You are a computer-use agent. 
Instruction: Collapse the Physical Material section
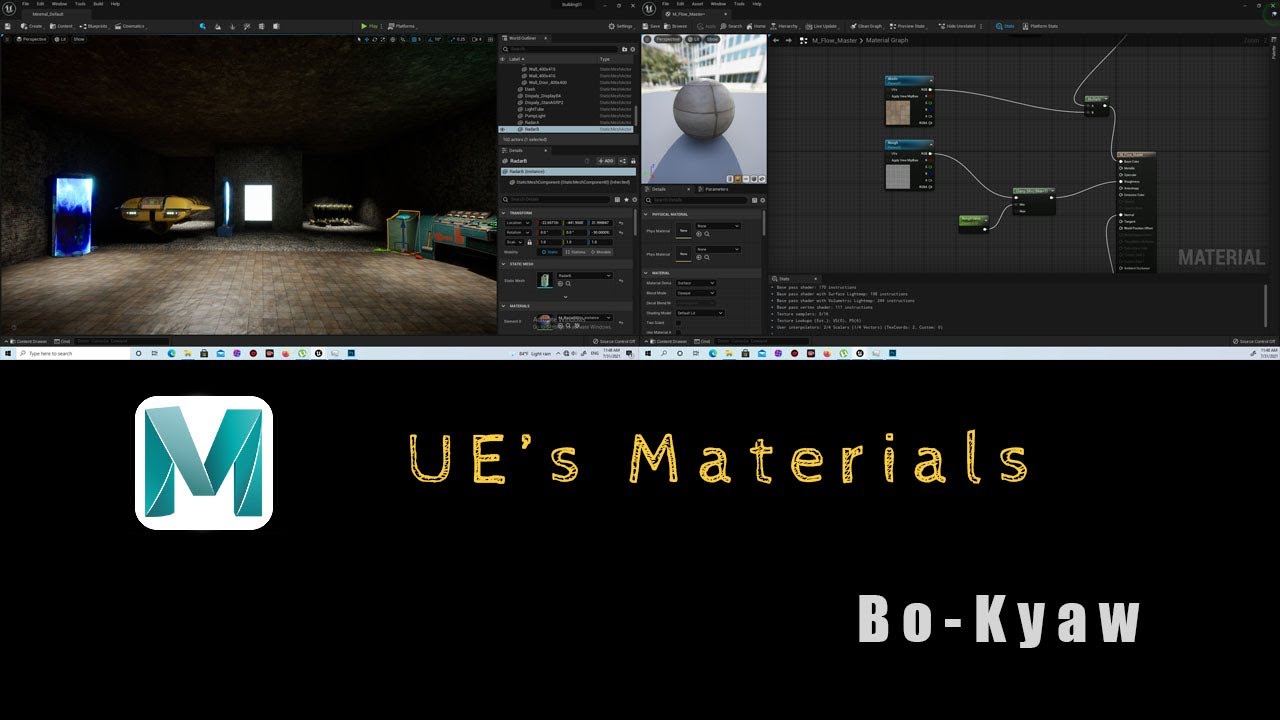click(647, 214)
